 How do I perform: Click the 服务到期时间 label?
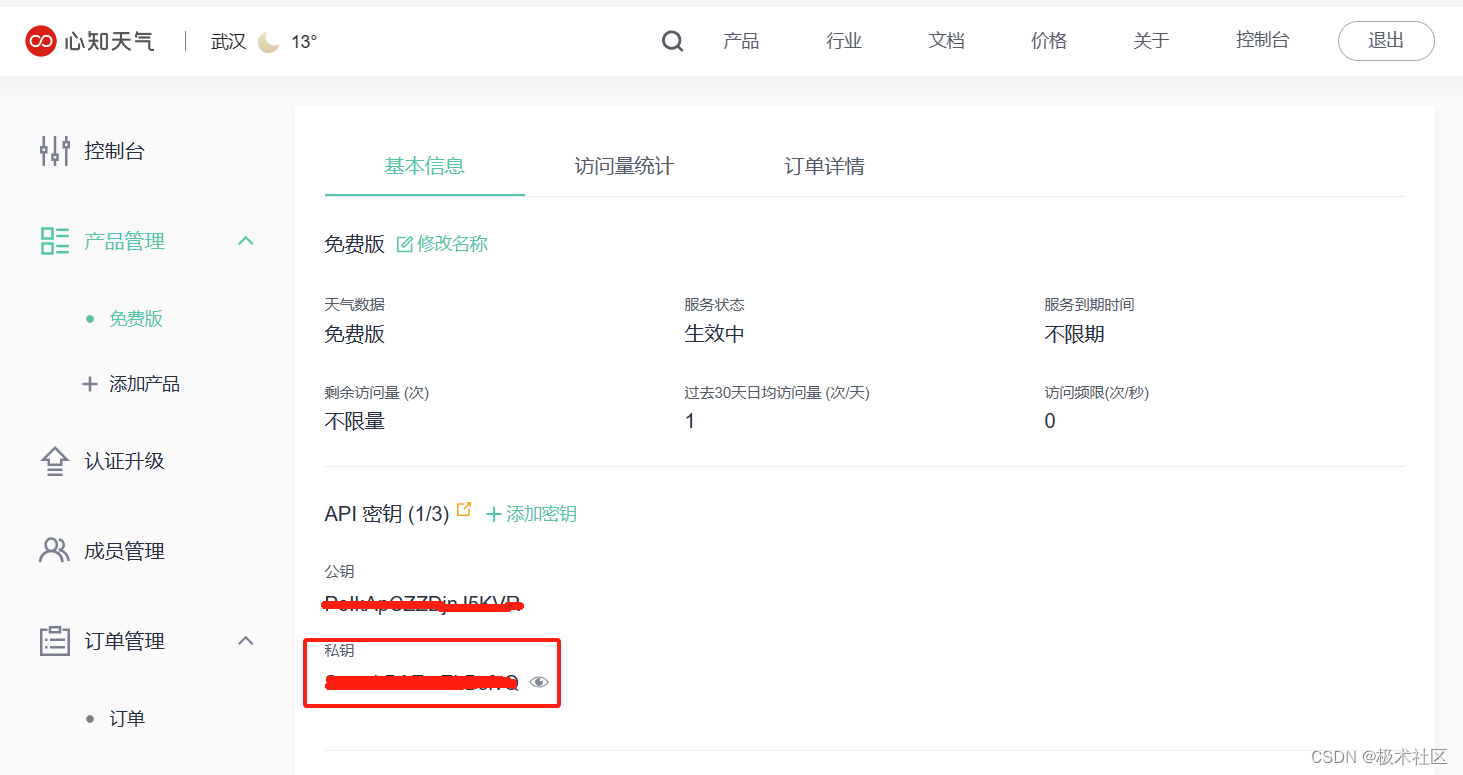[1089, 304]
